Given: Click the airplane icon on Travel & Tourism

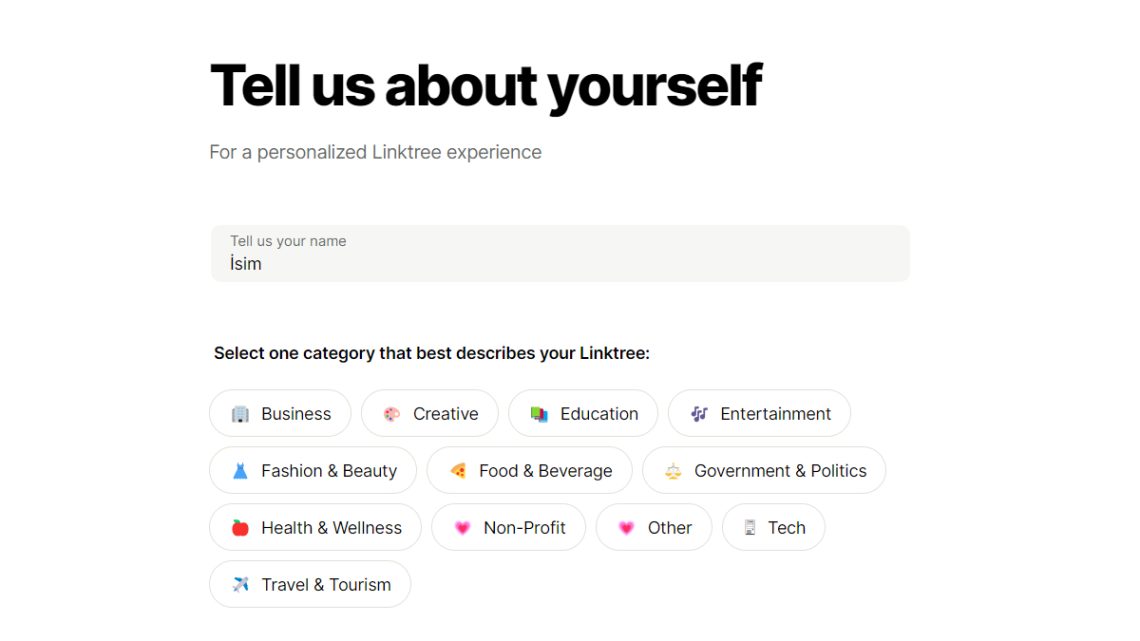Looking at the screenshot, I should click(240, 585).
